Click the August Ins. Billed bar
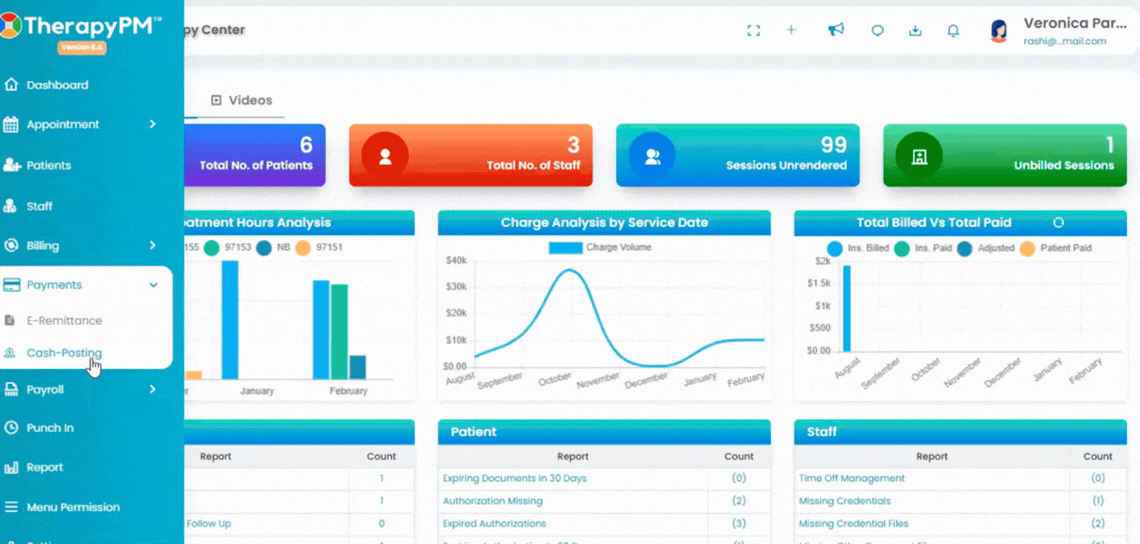The image size is (1140, 544). [x=846, y=308]
